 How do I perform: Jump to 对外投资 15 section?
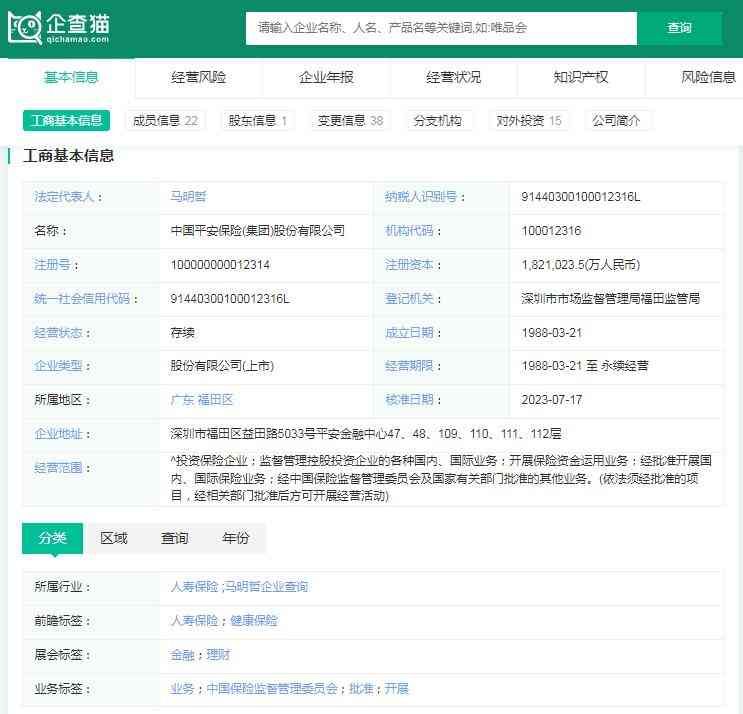click(529, 121)
